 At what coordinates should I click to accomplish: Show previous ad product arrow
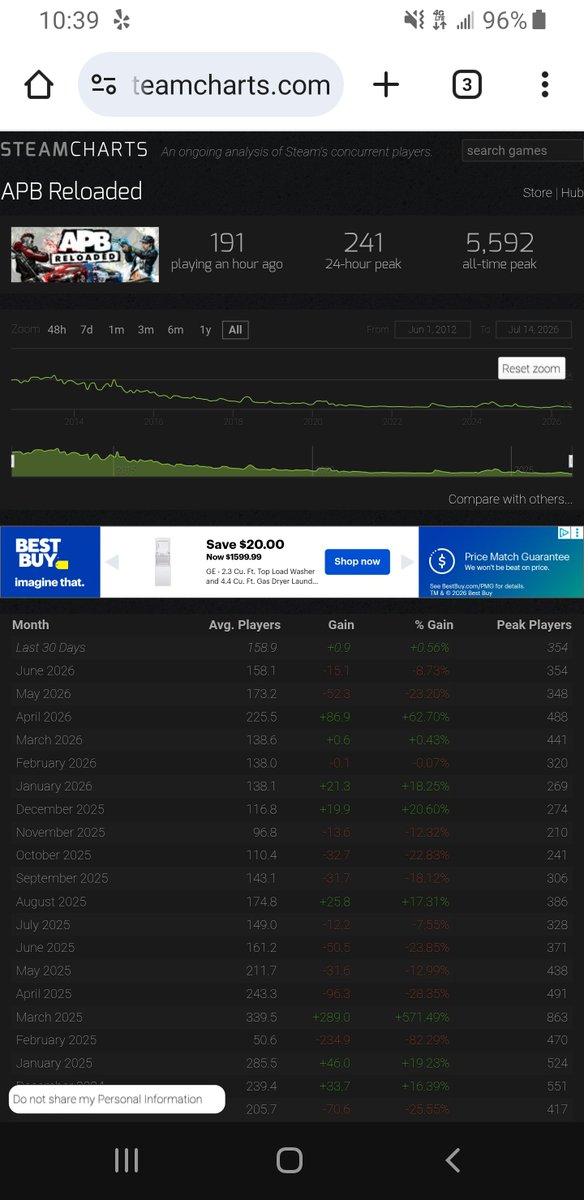click(112, 562)
